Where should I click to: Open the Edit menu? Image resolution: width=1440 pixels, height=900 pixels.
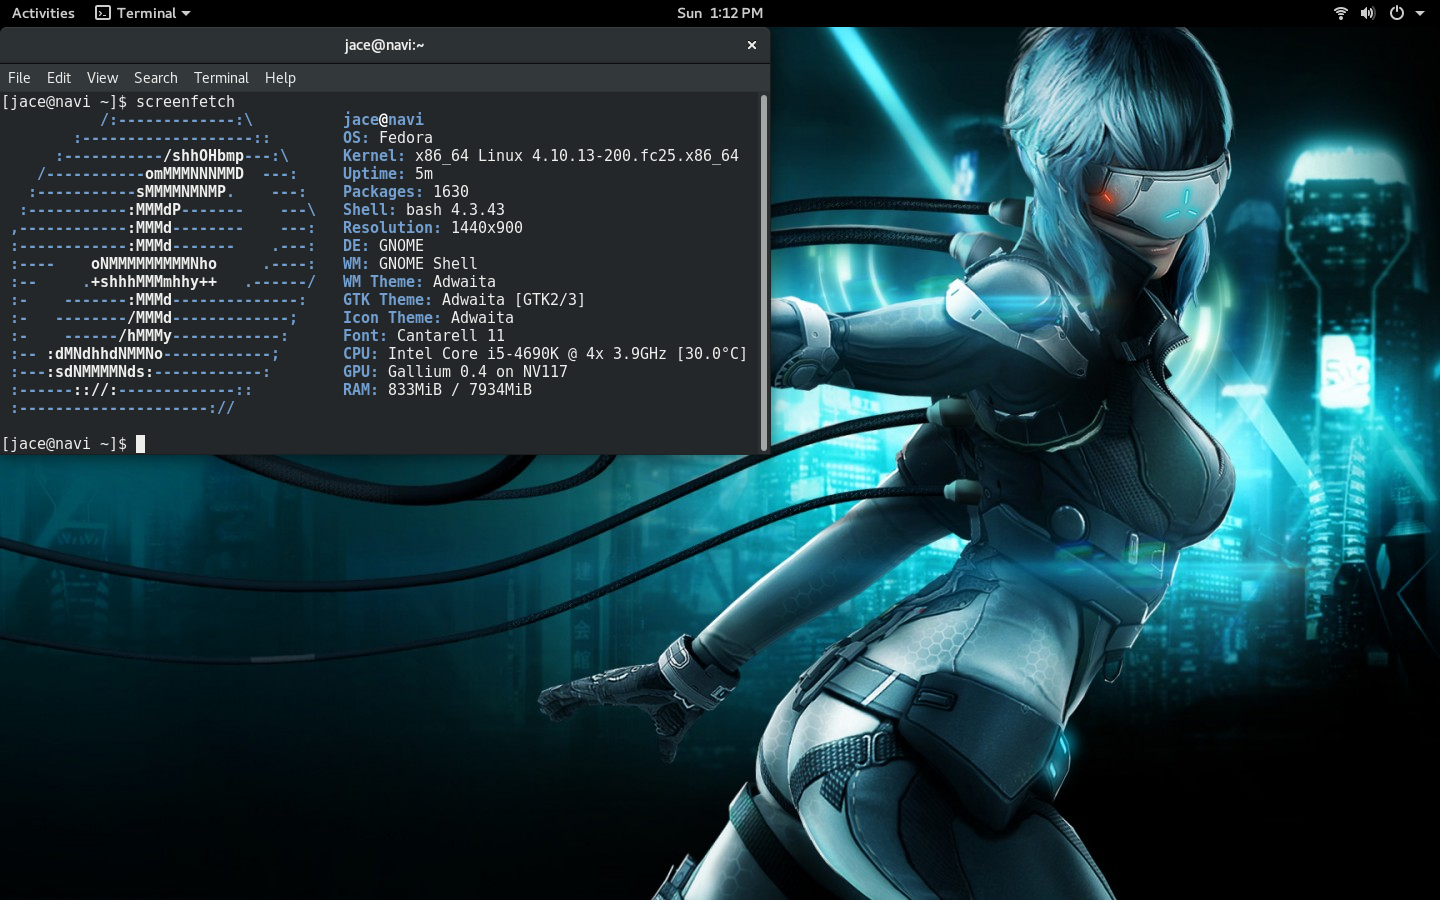tap(59, 78)
